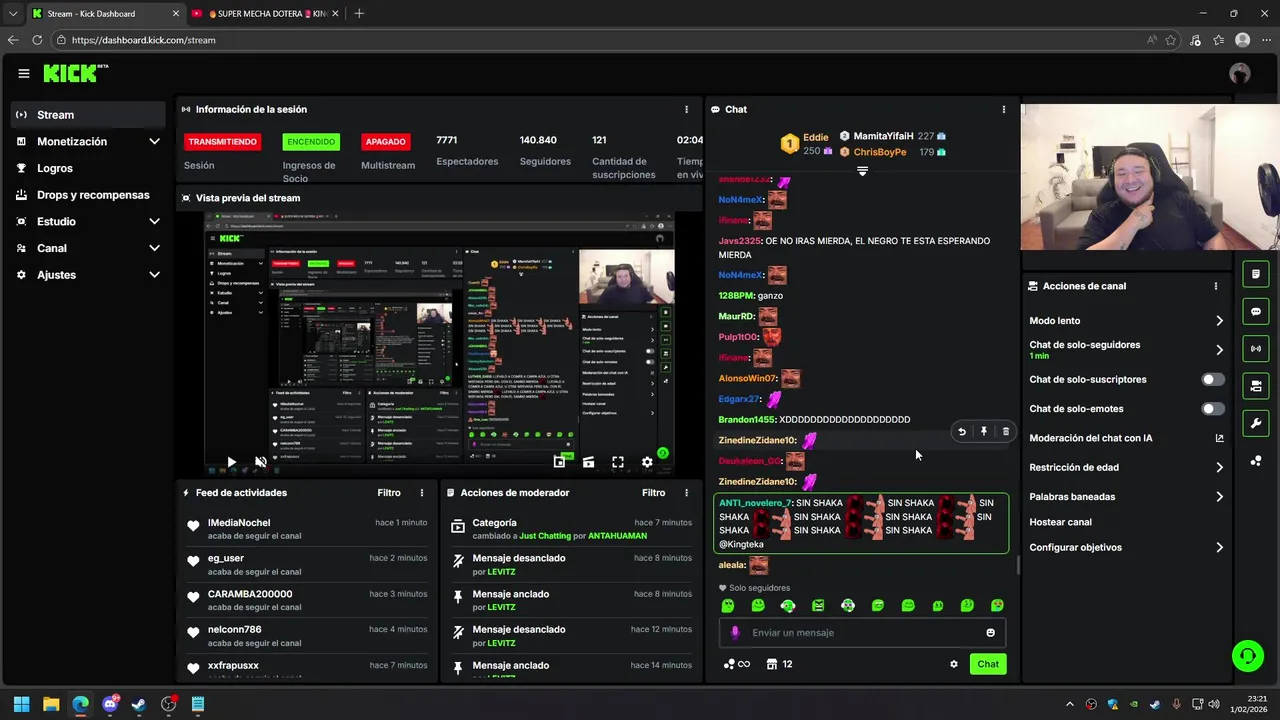Click the browser address bar

point(600,40)
